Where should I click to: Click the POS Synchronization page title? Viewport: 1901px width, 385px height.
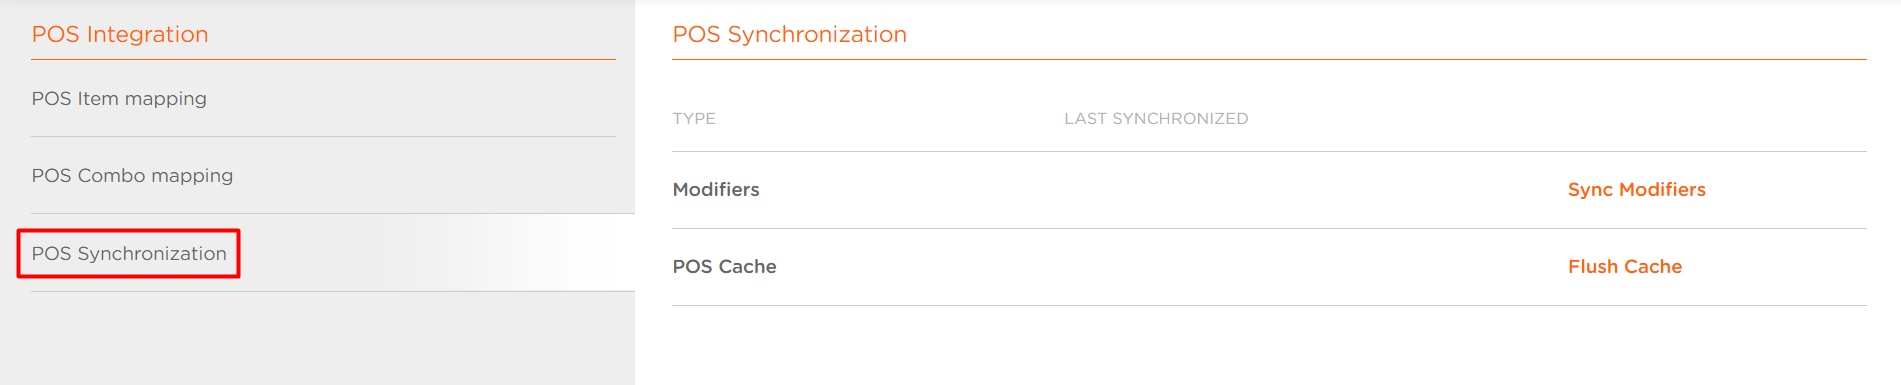(789, 34)
